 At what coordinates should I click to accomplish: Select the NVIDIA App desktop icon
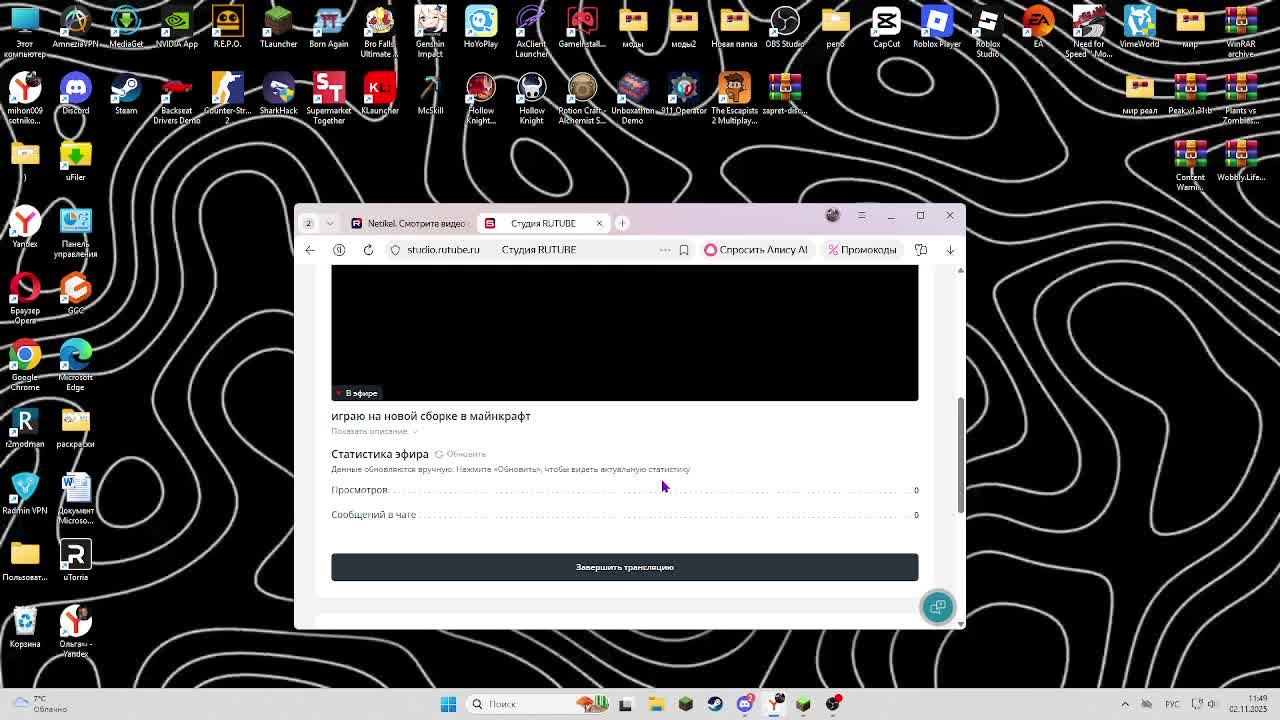[177, 27]
